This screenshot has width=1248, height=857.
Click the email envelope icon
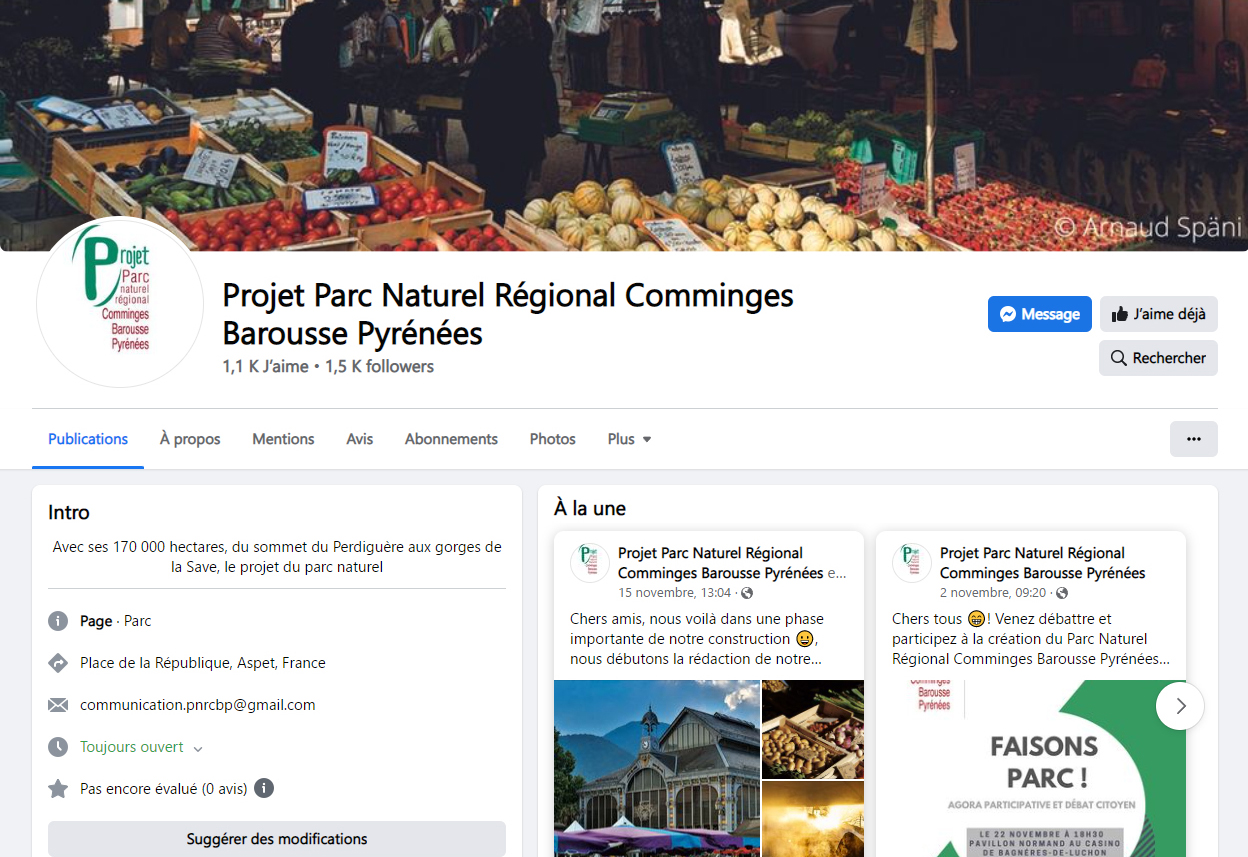click(58, 705)
